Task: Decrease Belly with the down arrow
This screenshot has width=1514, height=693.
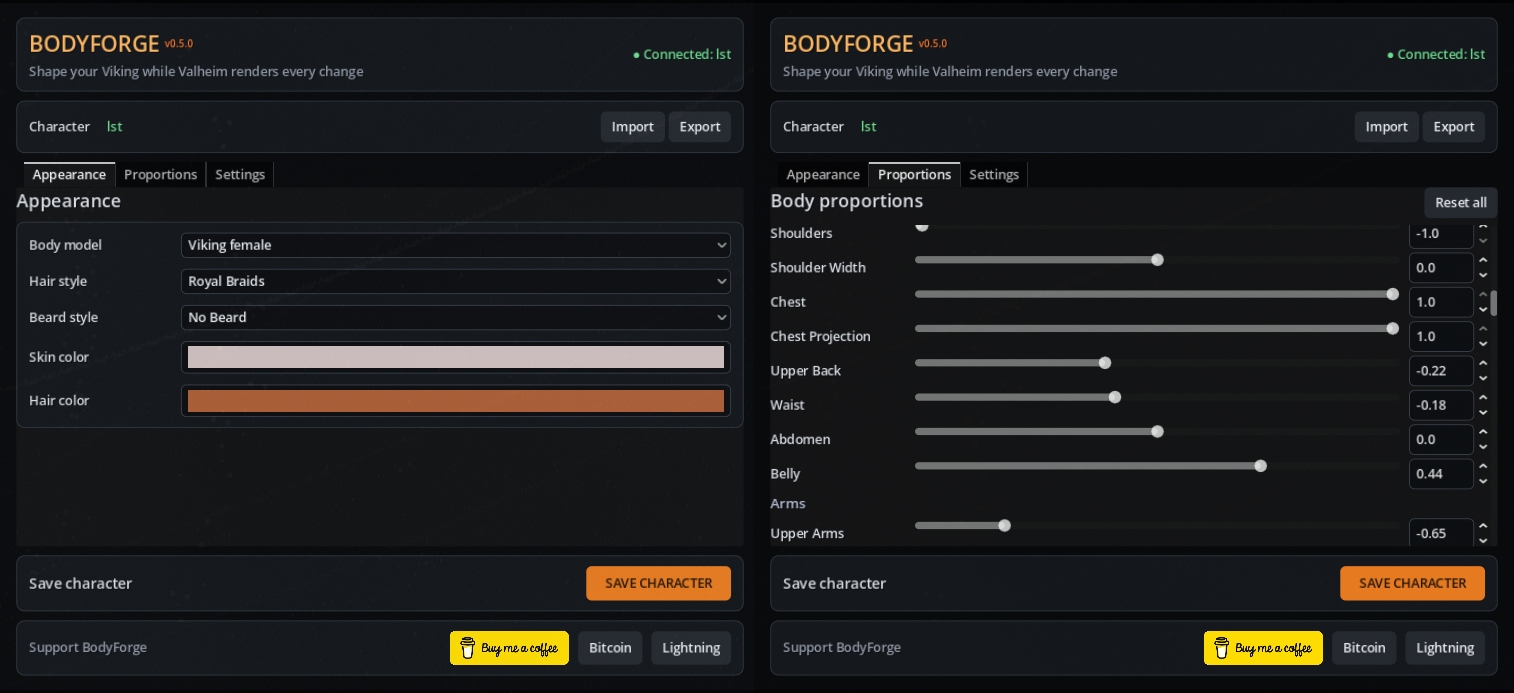Action: (1483, 481)
